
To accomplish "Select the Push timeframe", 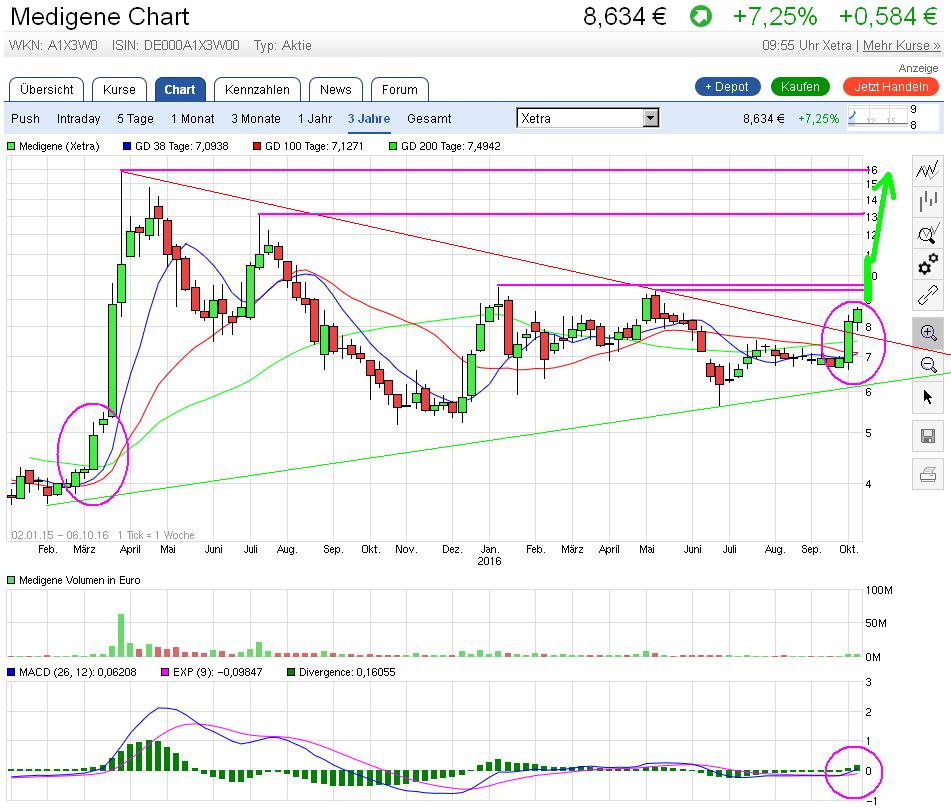I will [25, 119].
